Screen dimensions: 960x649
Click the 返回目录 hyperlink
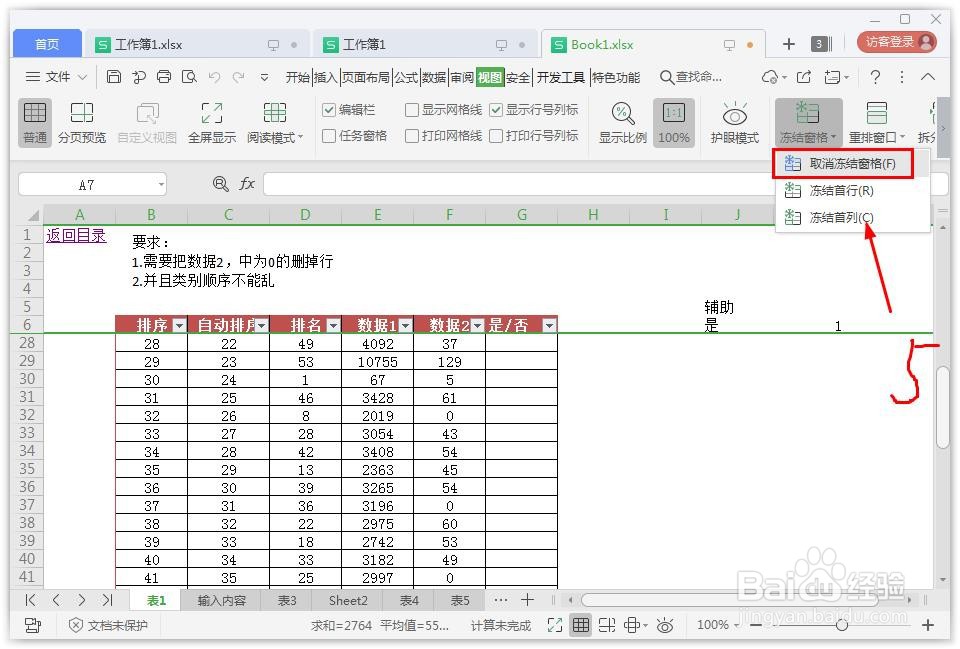[x=76, y=233]
